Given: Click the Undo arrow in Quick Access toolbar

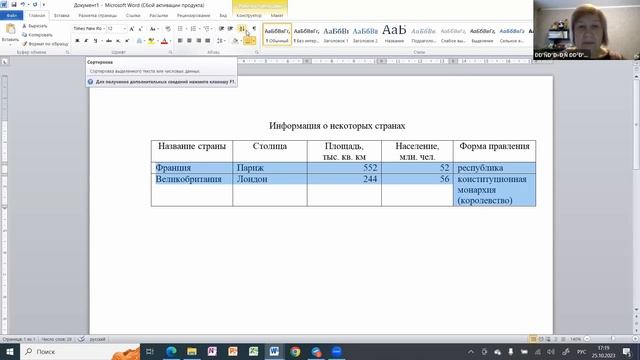Looking at the screenshot, I should coord(22,4).
